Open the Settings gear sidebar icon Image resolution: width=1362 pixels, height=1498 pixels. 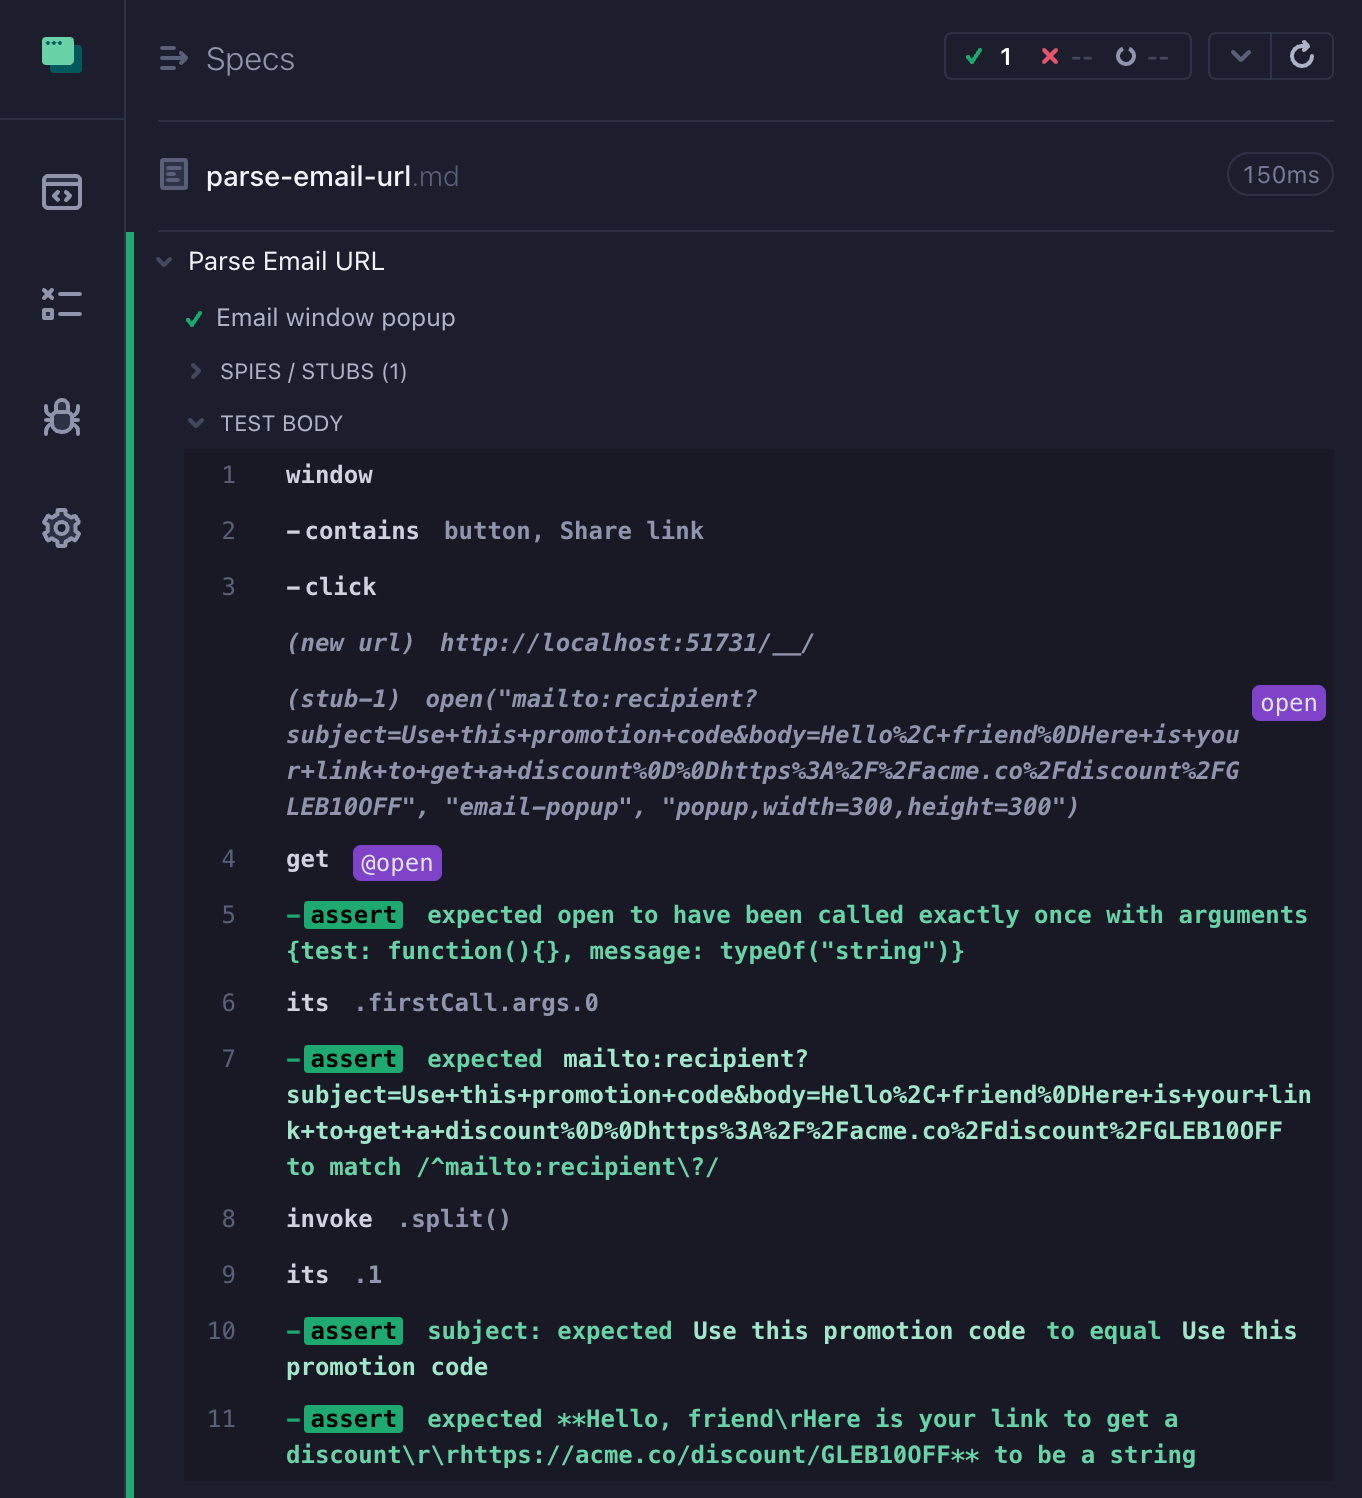click(62, 528)
